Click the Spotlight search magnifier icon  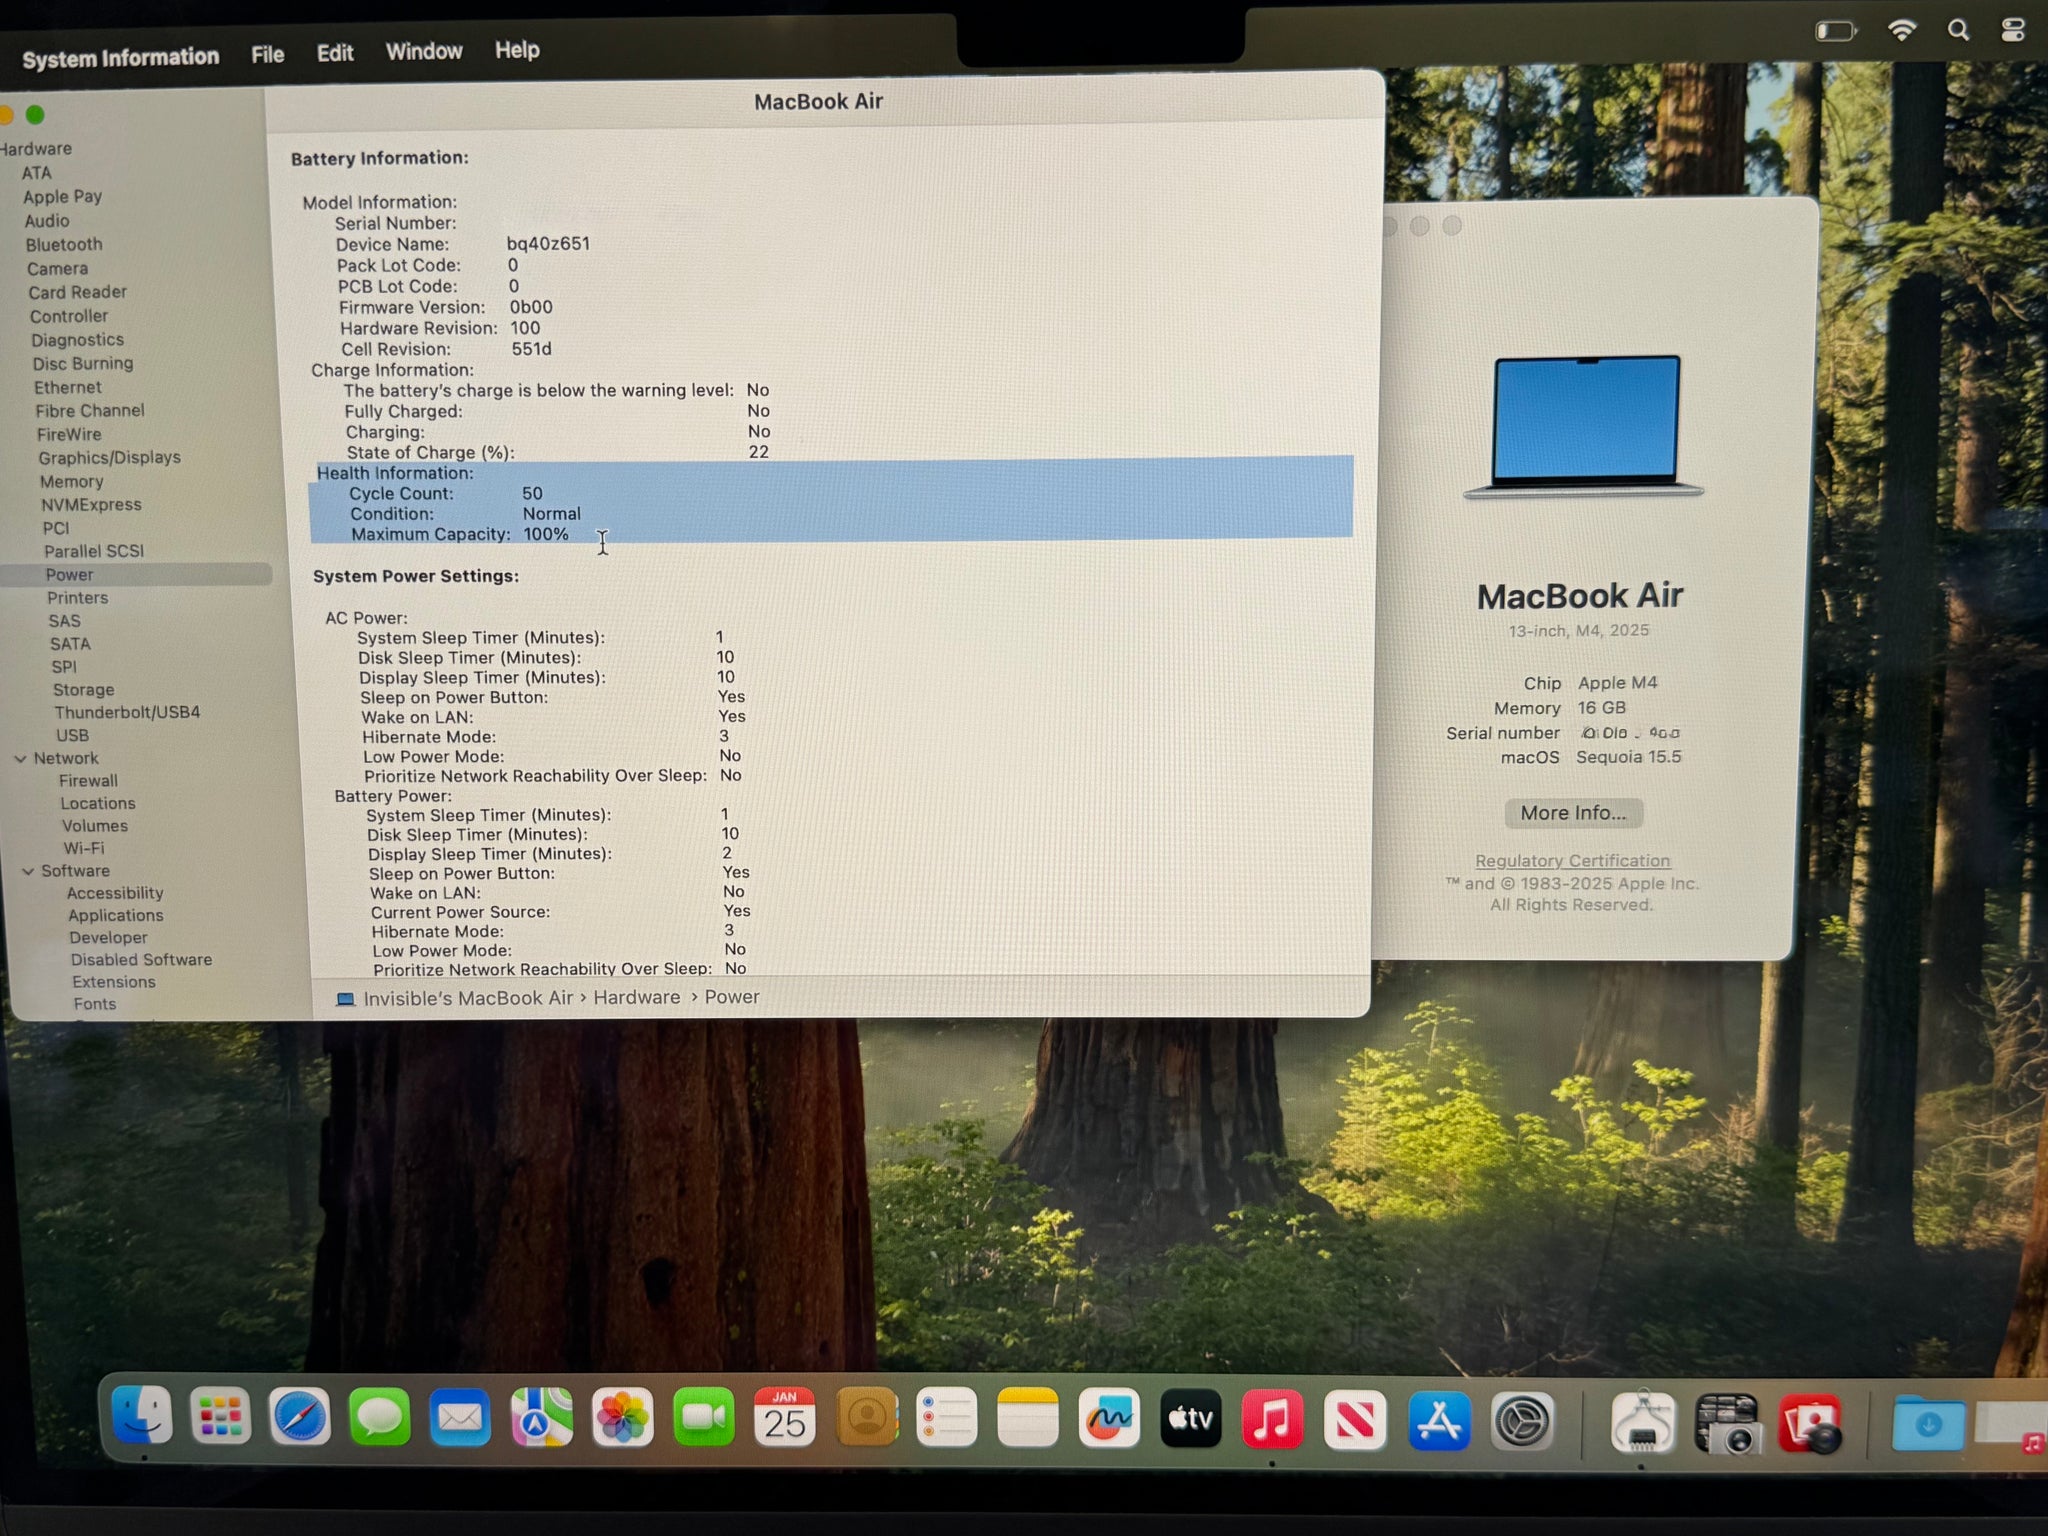point(1958,31)
